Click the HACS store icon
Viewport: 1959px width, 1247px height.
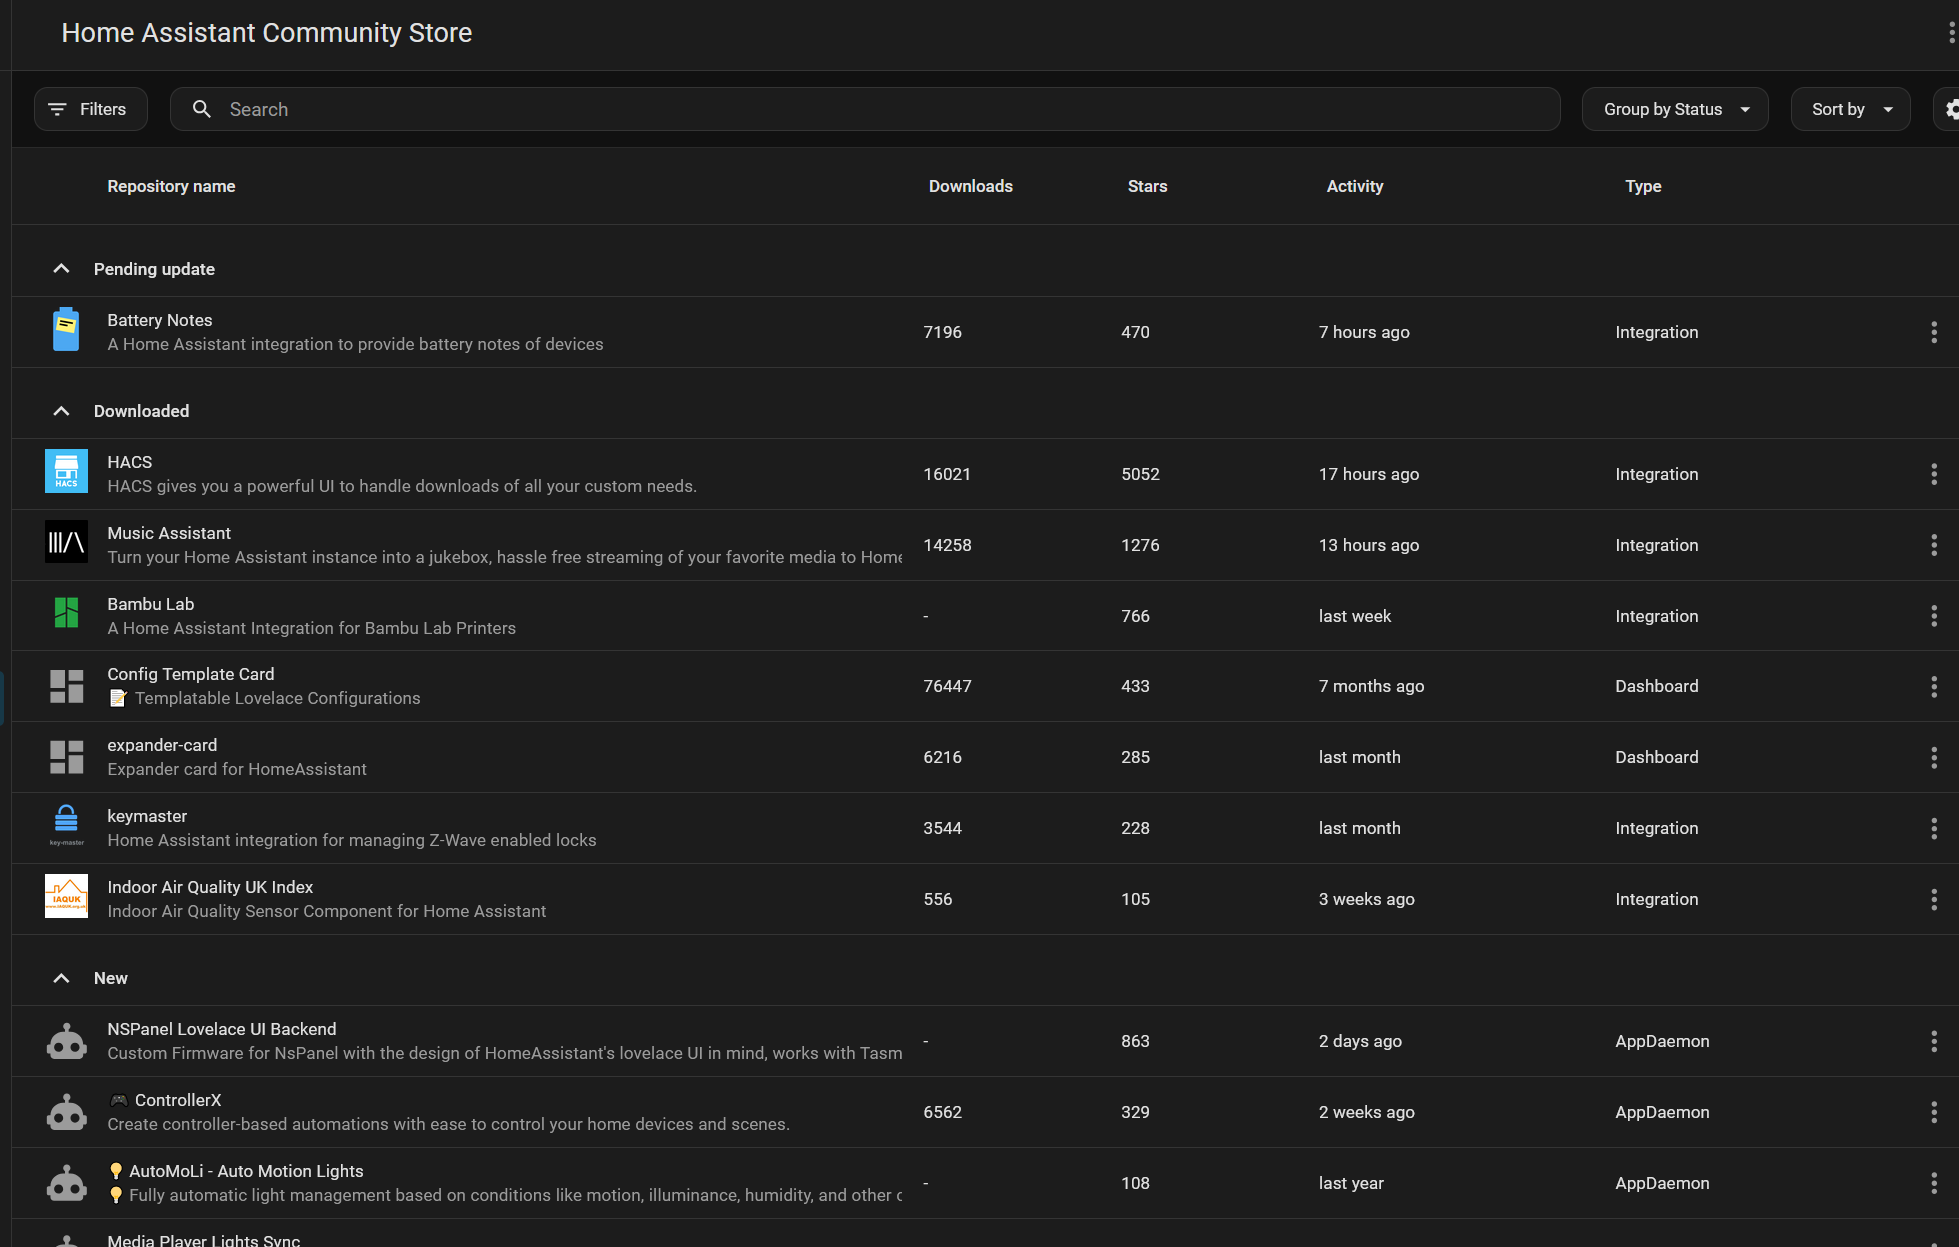click(x=66, y=471)
